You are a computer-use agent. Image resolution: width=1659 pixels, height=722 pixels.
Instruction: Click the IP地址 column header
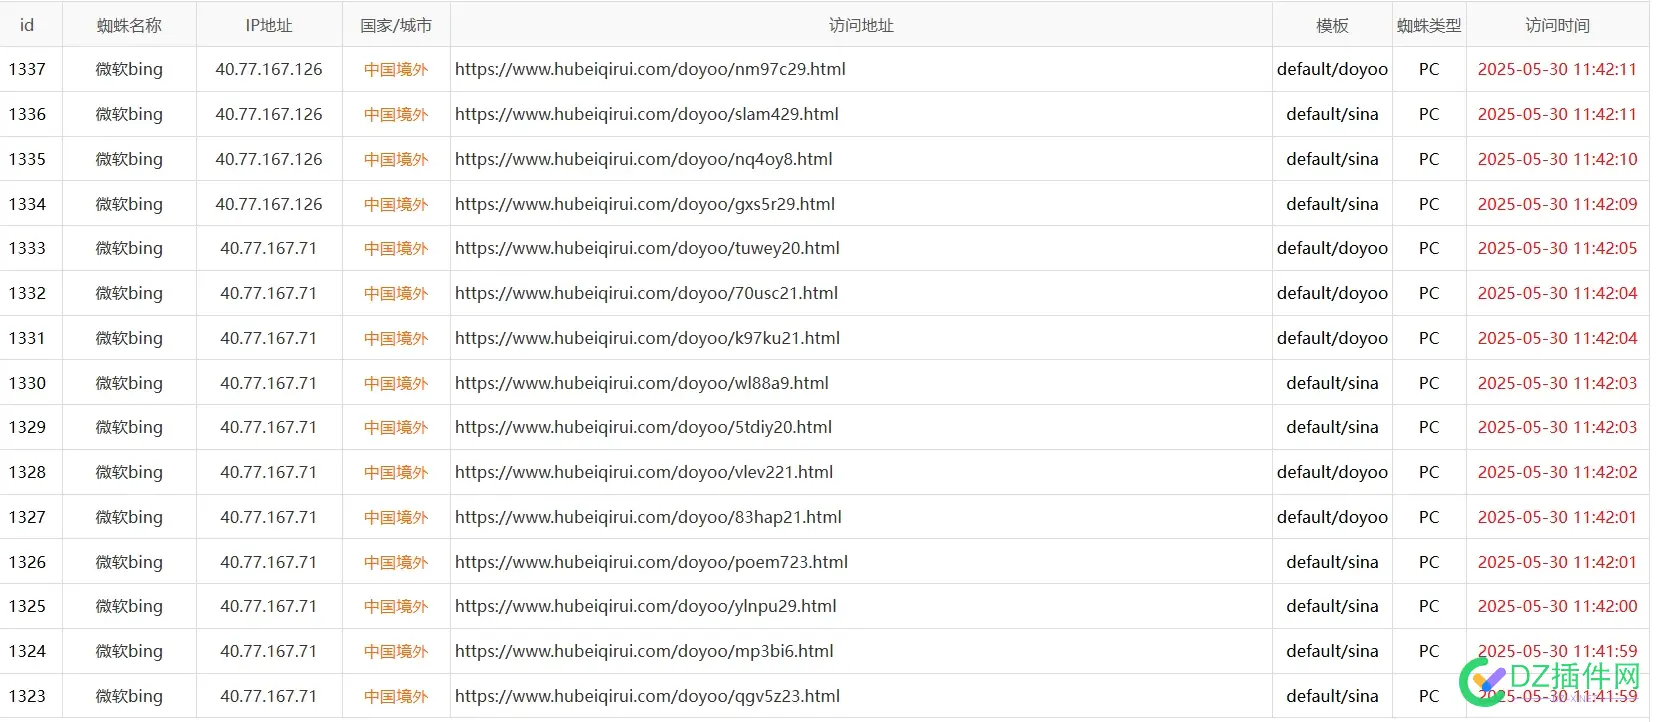(x=269, y=25)
